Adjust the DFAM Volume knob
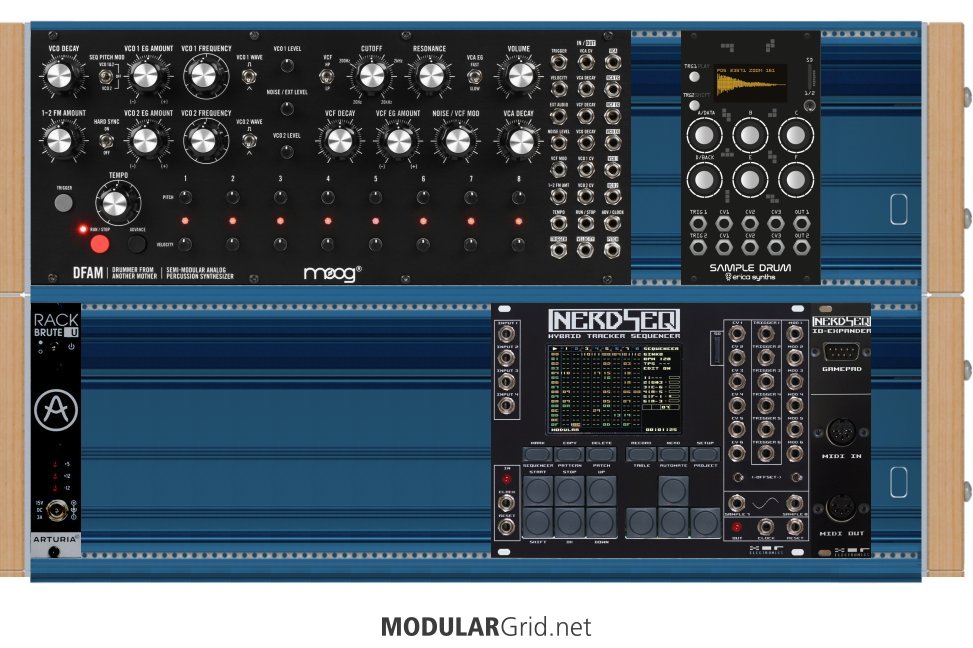Screen dimensions: 973x648 point(520,76)
